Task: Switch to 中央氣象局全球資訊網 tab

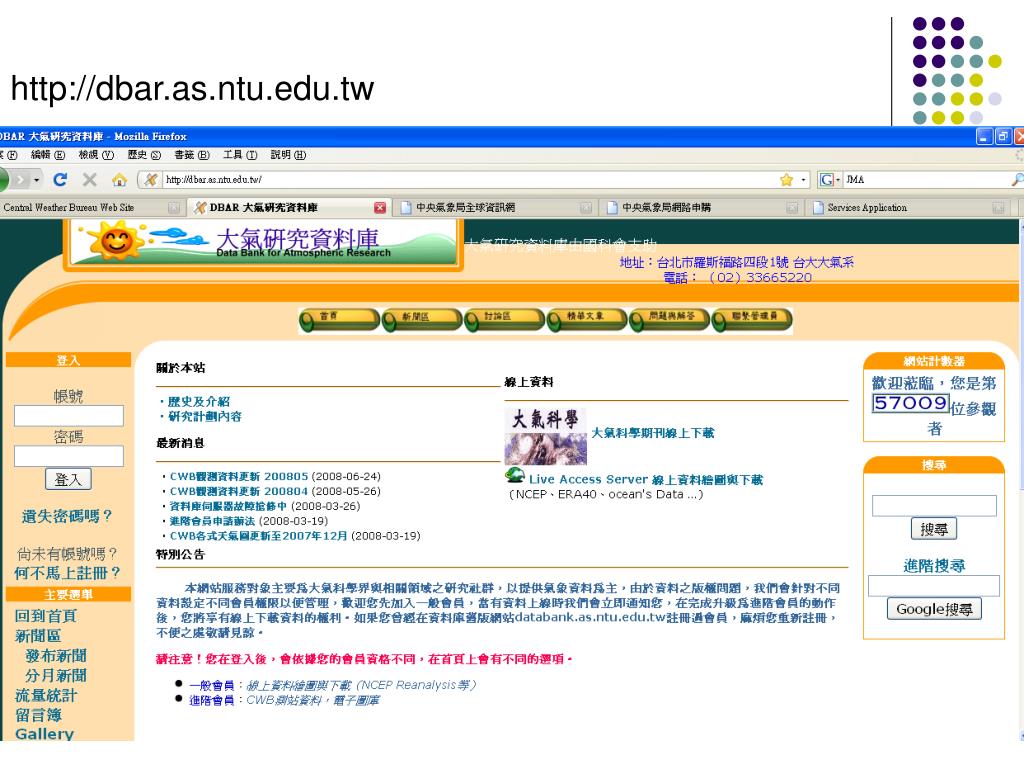Action: pyautogui.click(x=494, y=208)
